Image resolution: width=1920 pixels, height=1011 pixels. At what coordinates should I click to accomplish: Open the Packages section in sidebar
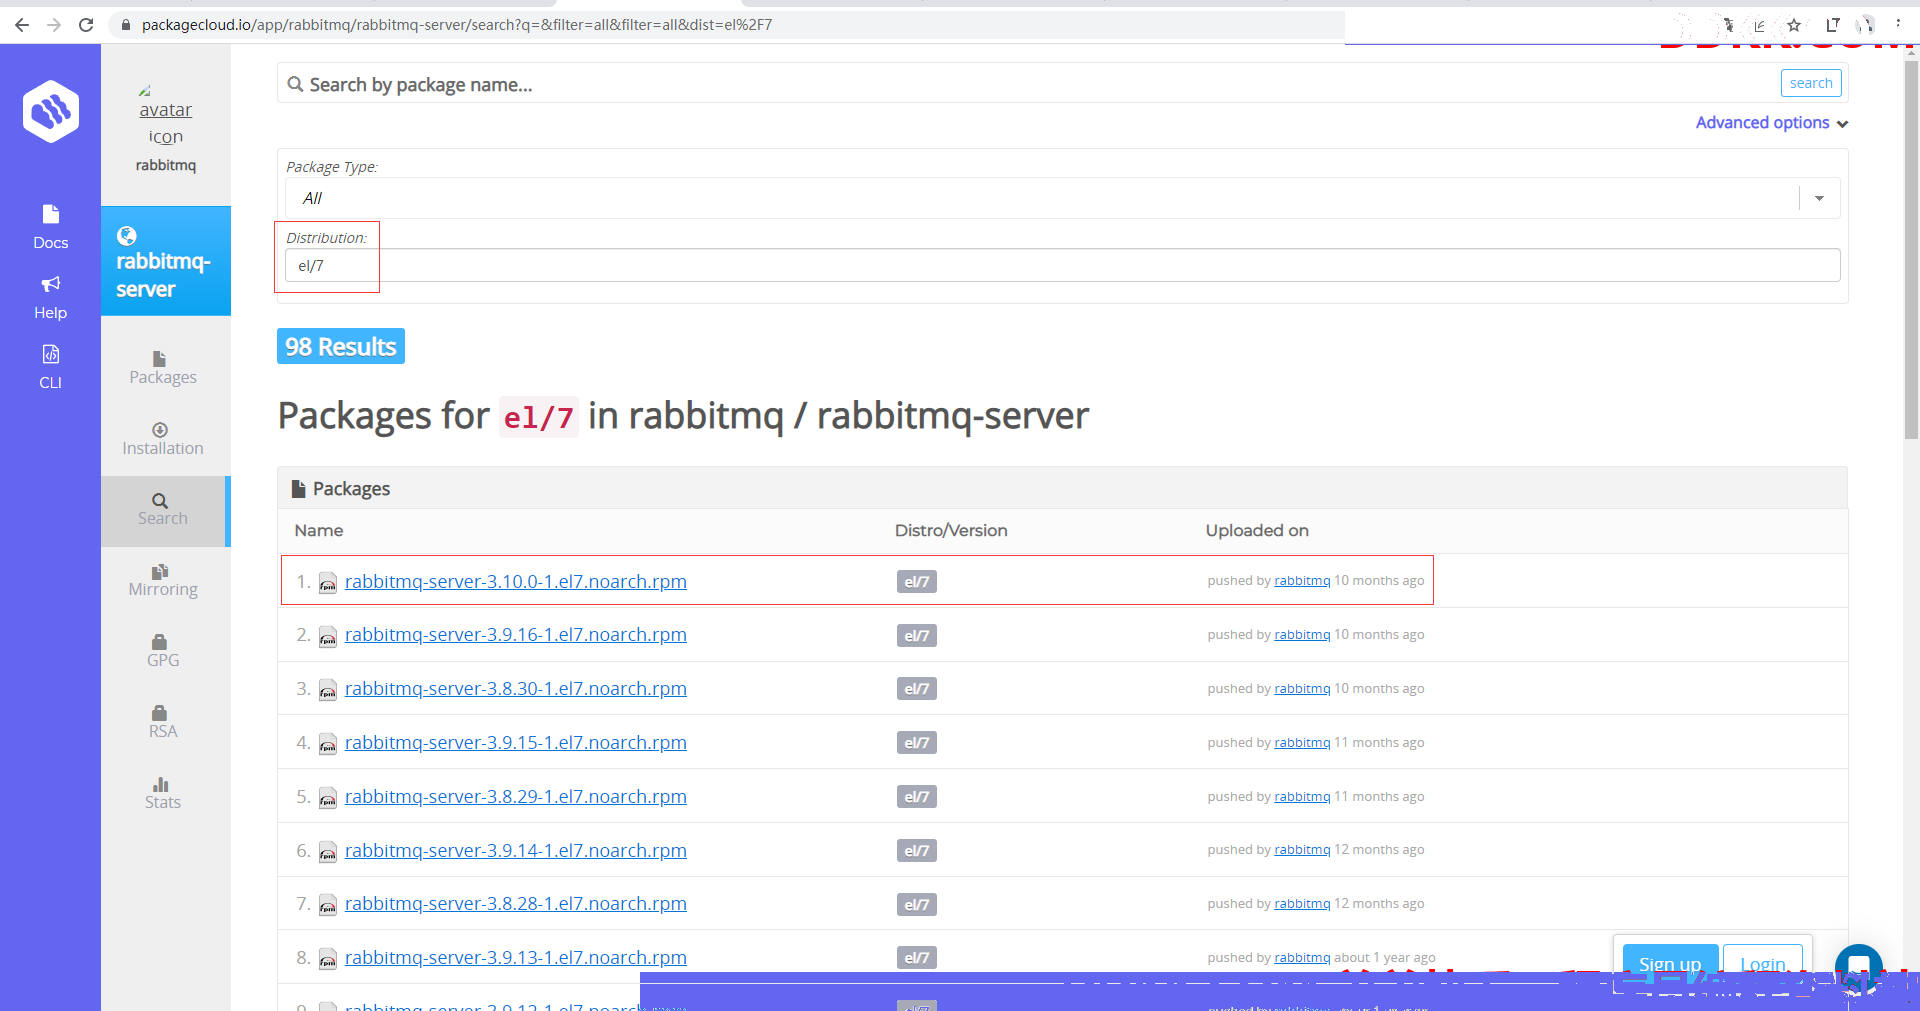click(x=163, y=368)
